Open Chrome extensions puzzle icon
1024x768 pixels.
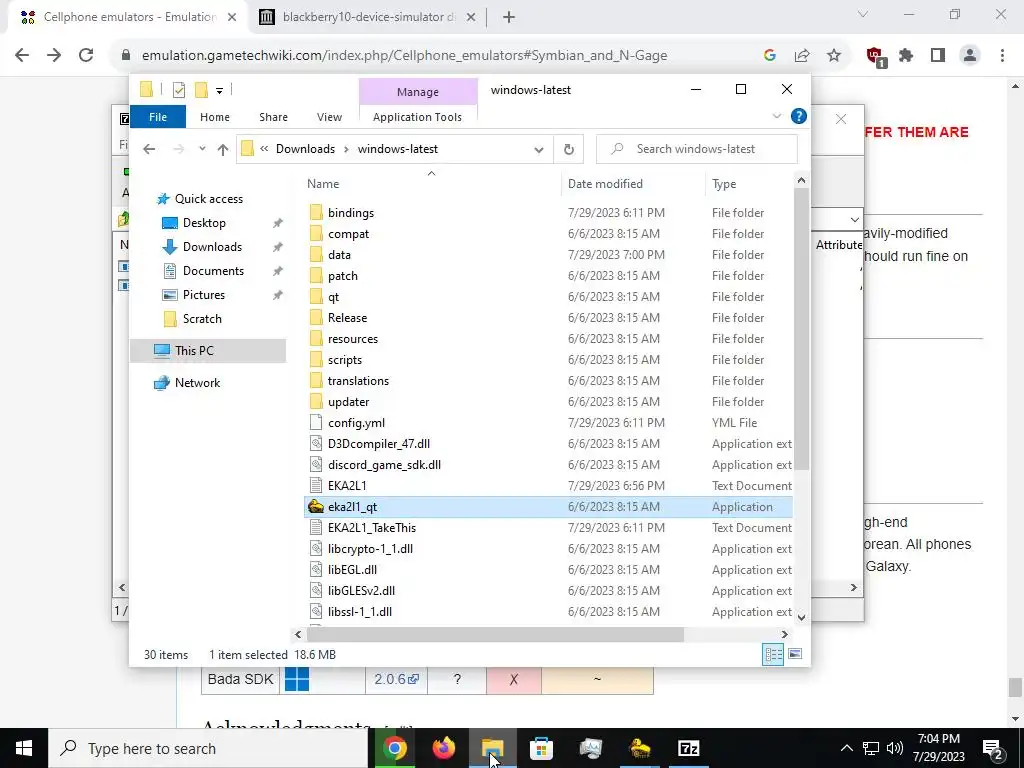(906, 56)
